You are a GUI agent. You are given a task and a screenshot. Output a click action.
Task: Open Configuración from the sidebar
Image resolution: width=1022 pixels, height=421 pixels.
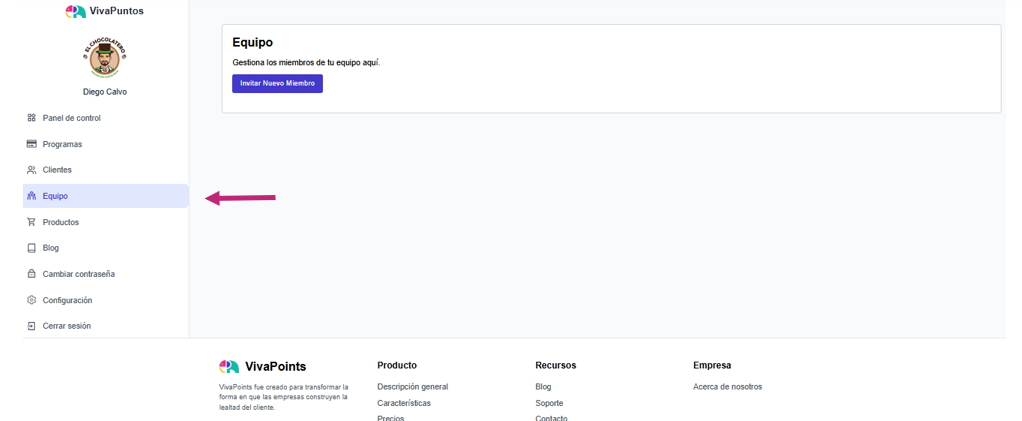tap(106, 300)
